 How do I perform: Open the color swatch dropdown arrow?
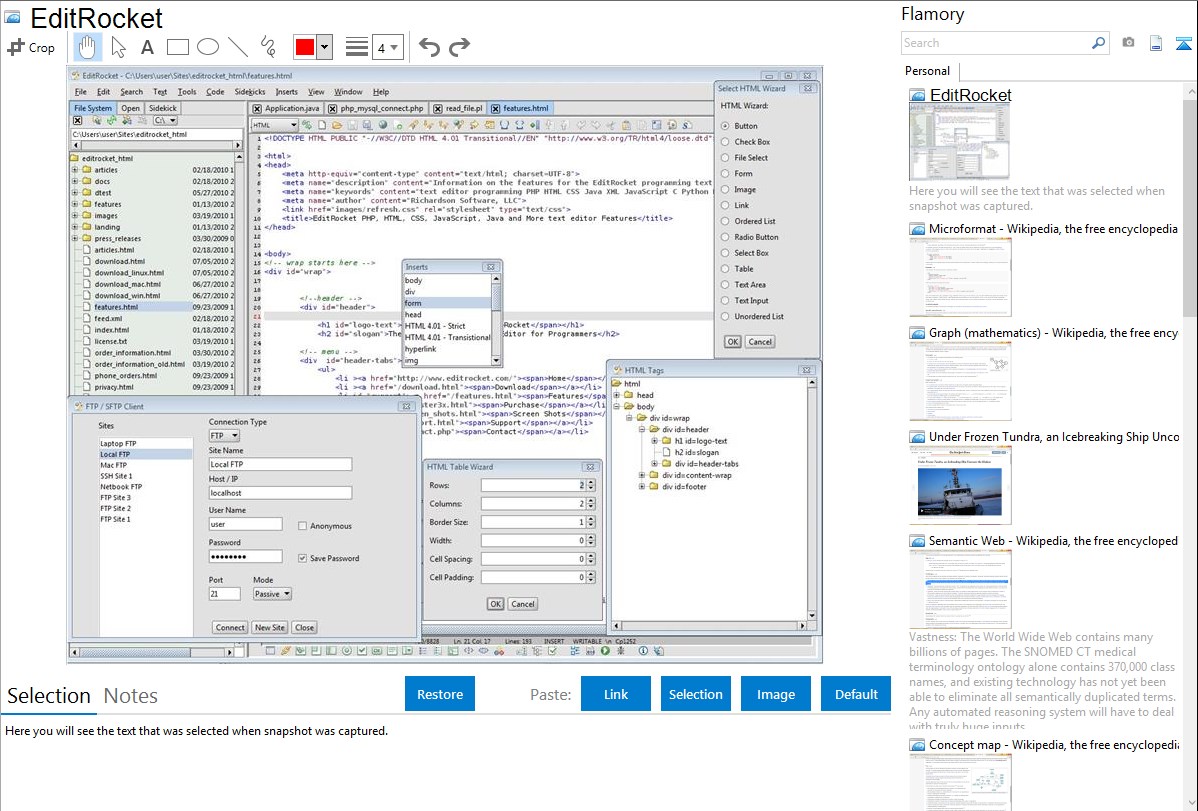pyautogui.click(x=325, y=47)
